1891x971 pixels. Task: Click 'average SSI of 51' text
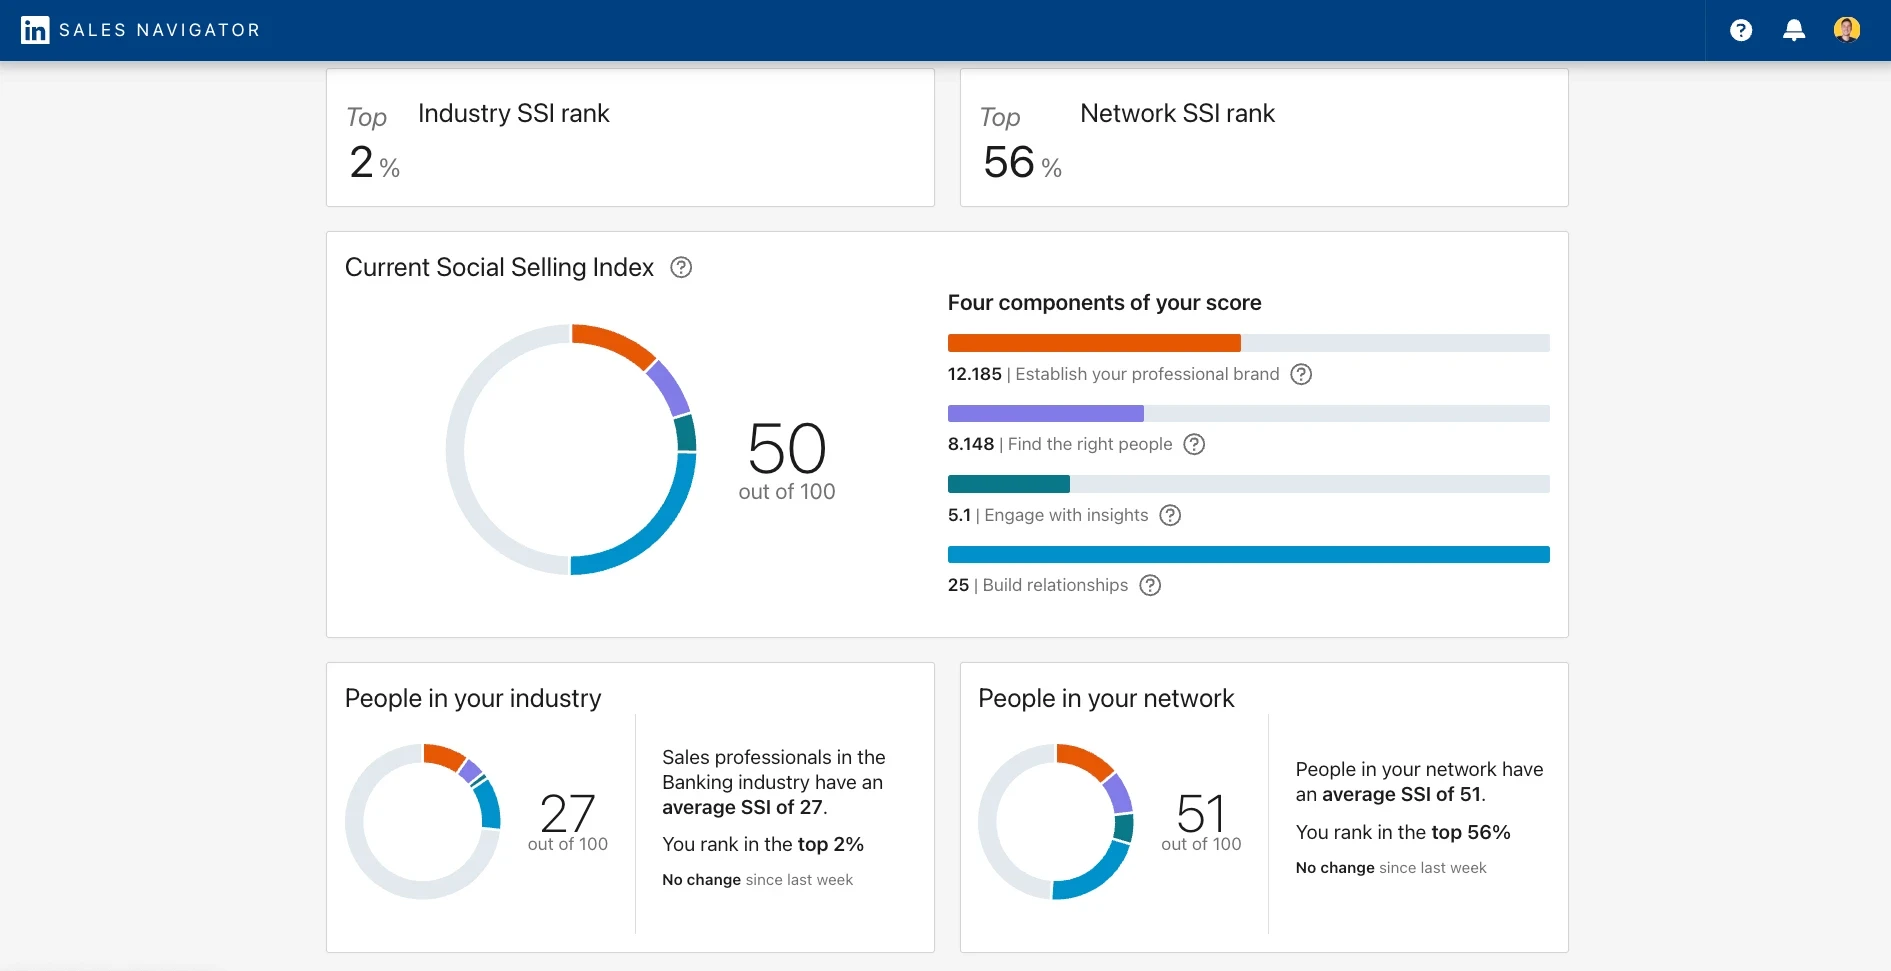(x=1402, y=794)
